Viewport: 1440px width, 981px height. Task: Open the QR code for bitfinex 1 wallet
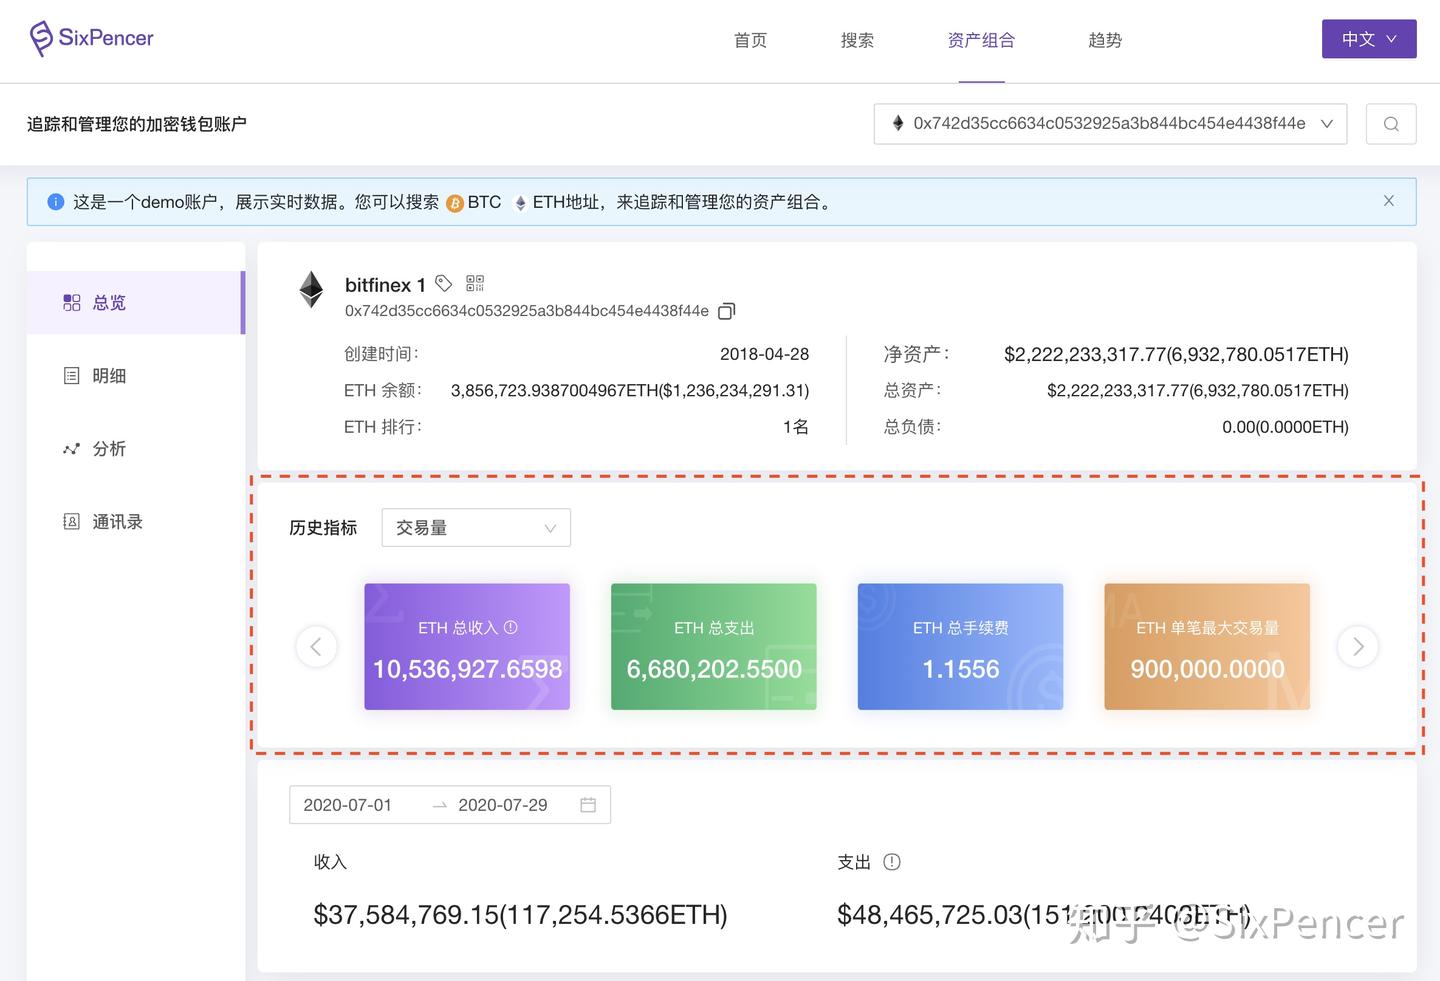pyautogui.click(x=474, y=283)
